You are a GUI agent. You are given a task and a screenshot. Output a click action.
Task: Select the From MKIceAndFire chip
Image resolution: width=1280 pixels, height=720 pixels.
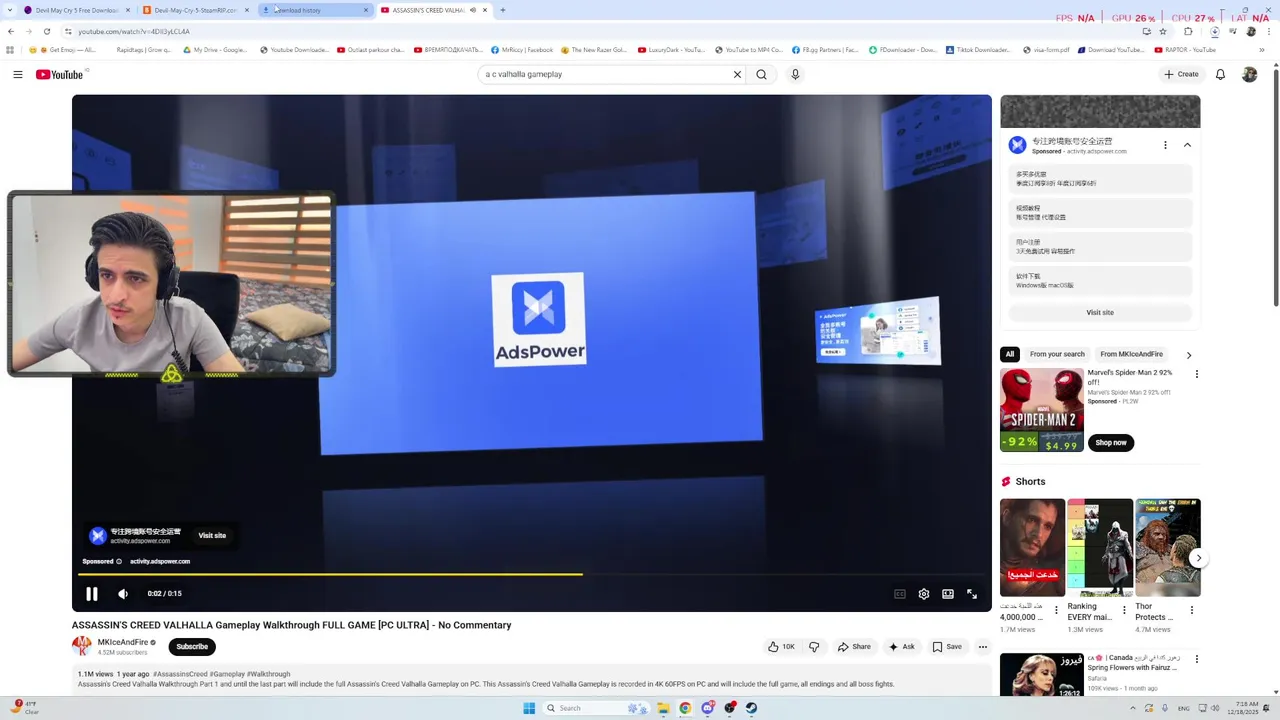(1131, 354)
